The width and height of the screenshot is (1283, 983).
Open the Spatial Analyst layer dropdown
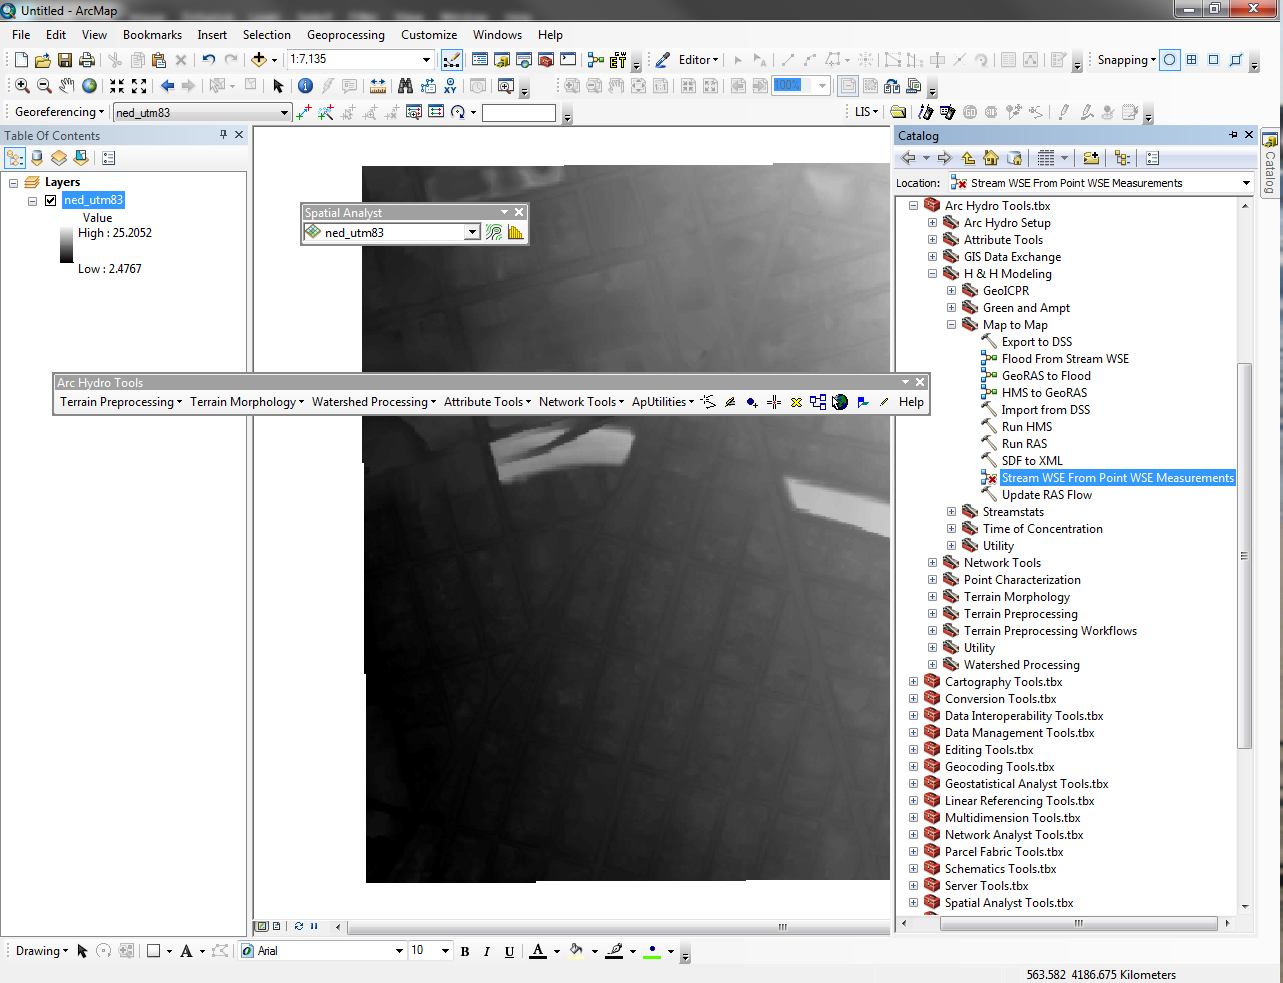pos(472,232)
